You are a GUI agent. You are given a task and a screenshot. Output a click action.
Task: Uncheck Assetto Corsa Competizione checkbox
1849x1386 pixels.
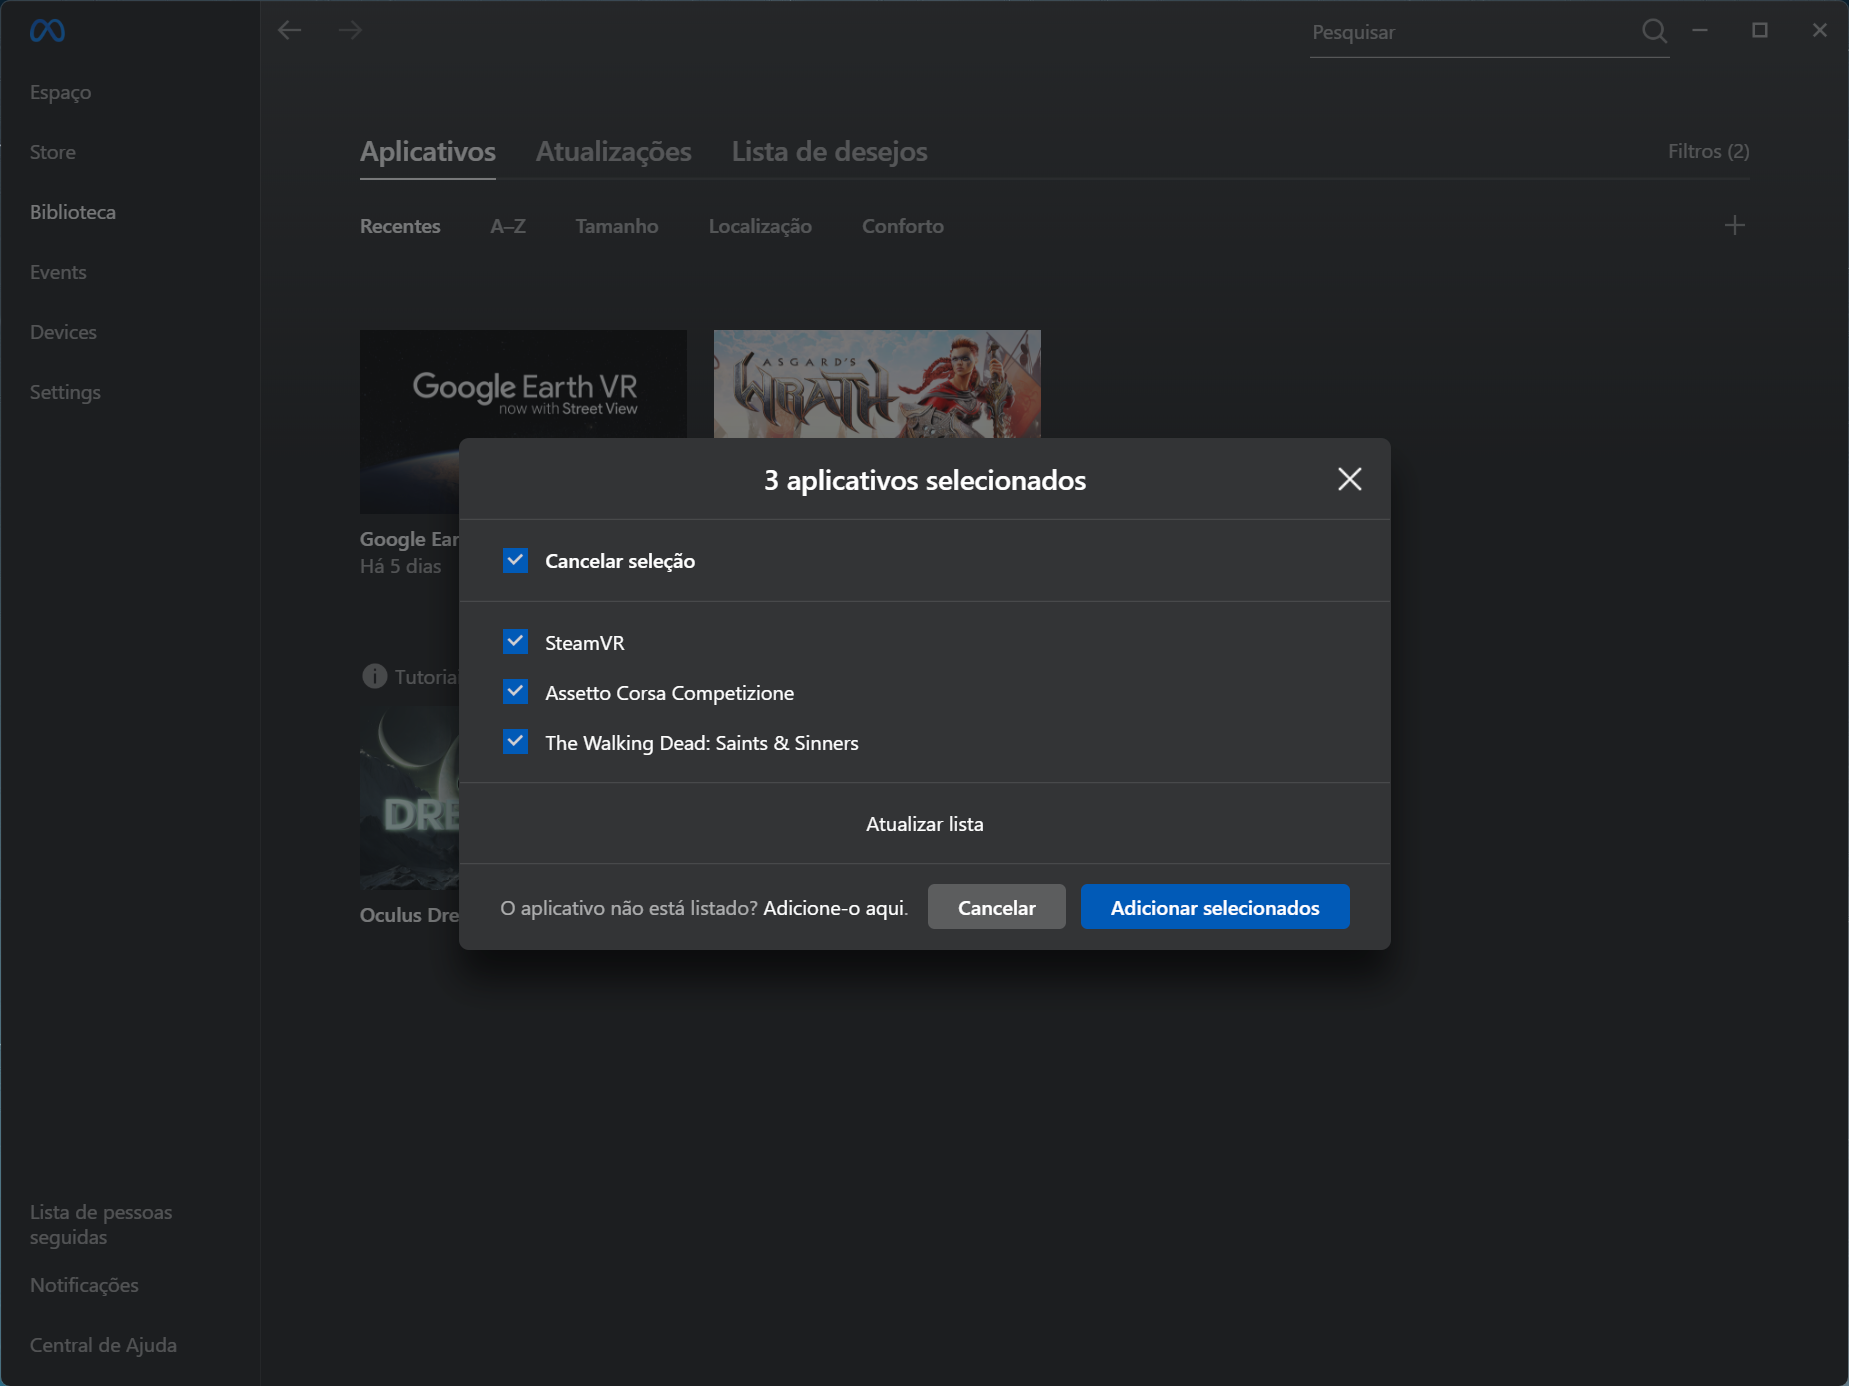(x=515, y=691)
